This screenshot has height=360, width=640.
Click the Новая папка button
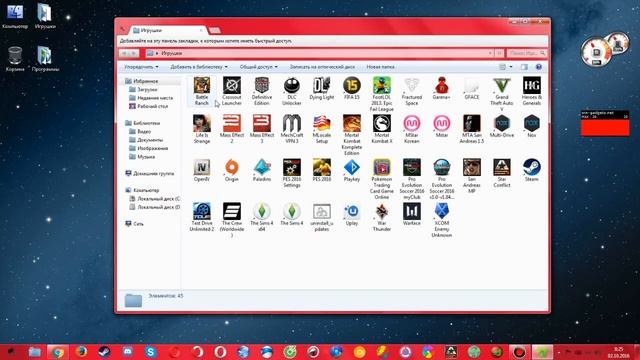[x=380, y=67]
